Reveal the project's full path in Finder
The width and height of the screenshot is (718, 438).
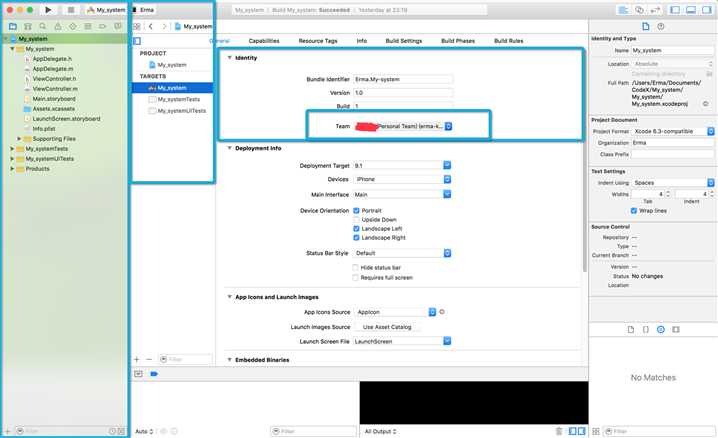tap(706, 104)
